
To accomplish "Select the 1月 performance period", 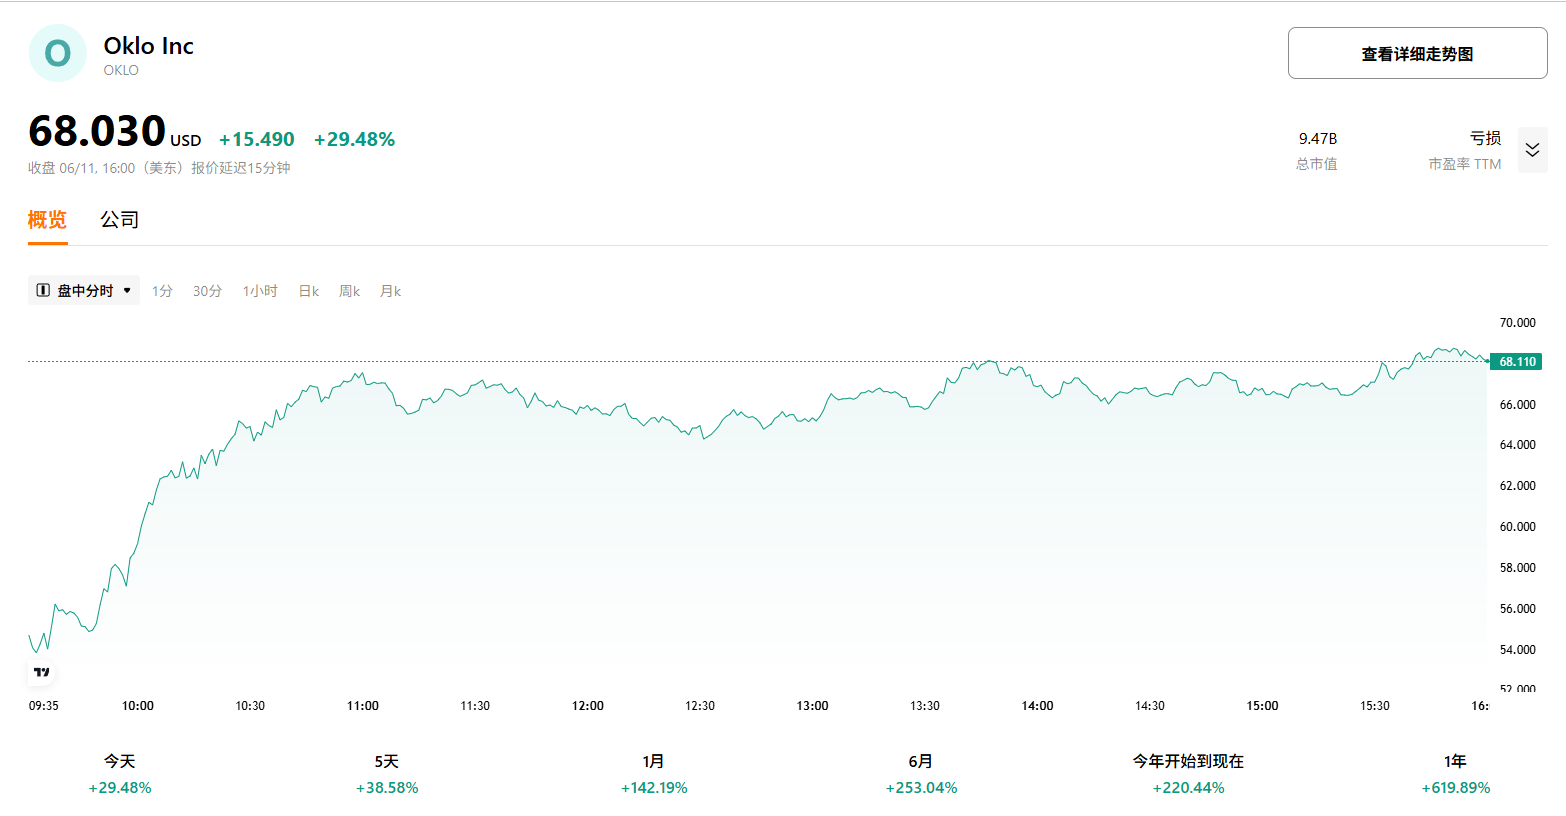I will tap(654, 774).
